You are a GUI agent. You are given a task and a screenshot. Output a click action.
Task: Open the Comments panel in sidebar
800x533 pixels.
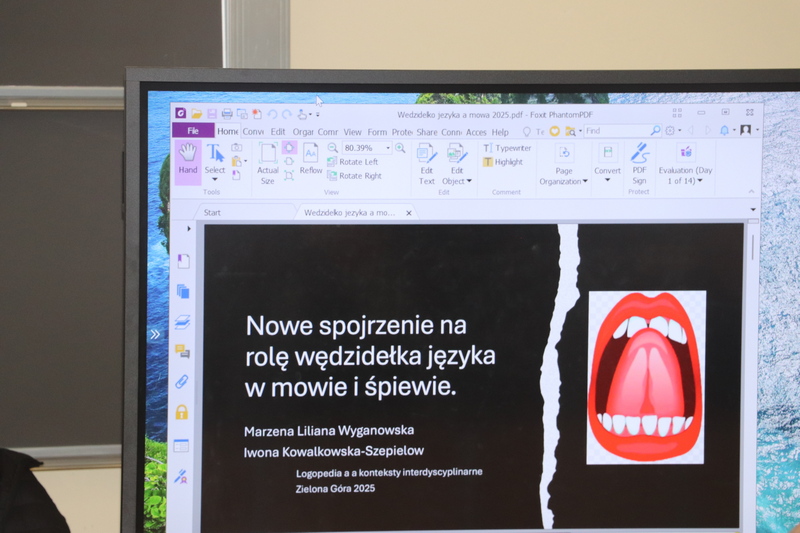182,351
